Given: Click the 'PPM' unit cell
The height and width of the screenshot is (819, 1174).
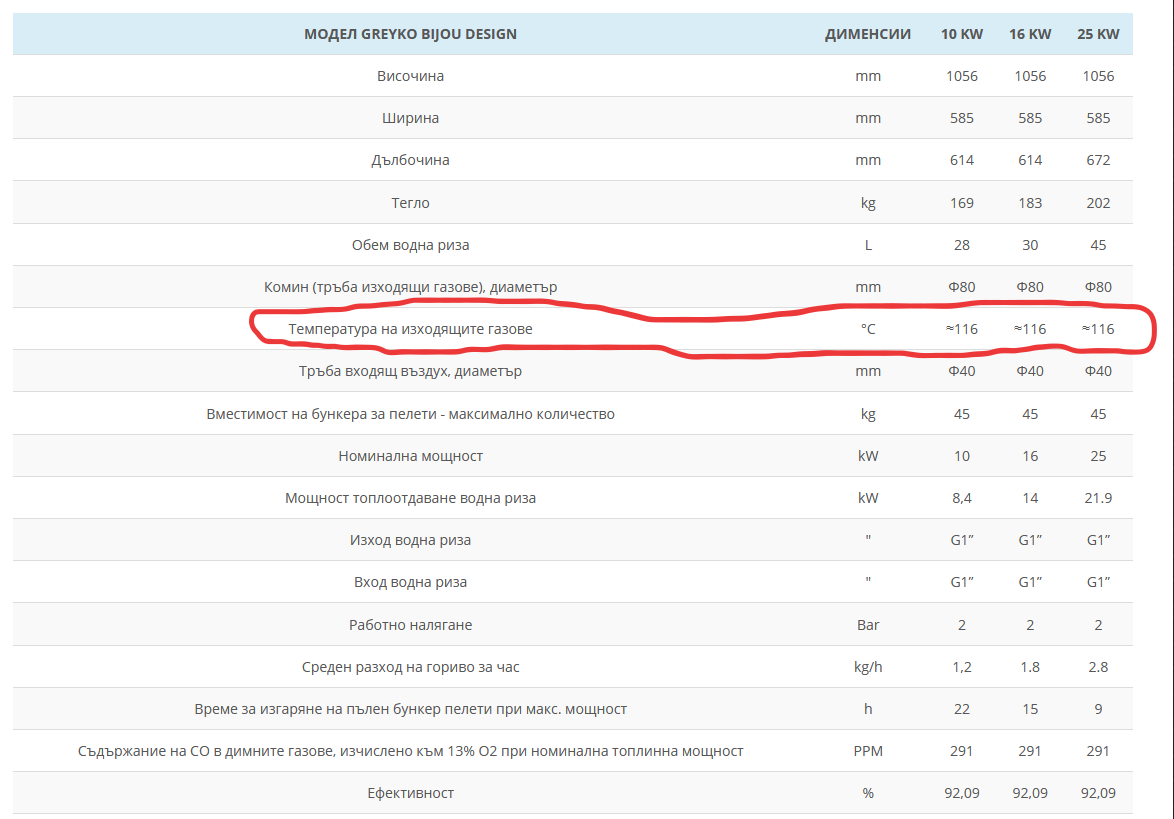Looking at the screenshot, I should tap(868, 750).
